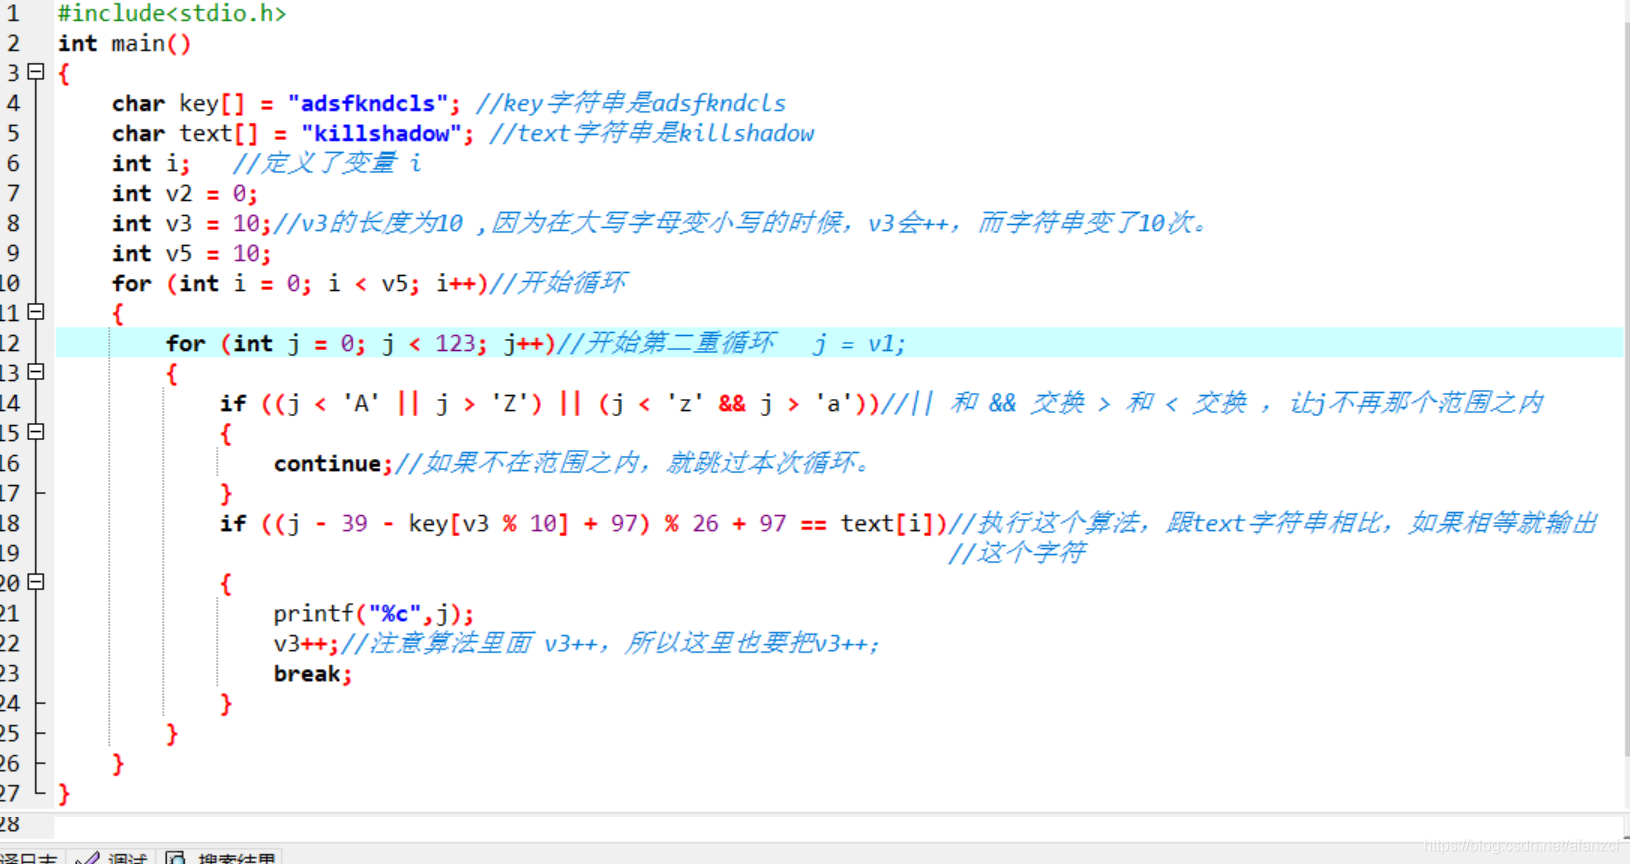Click the 搜索结果 tab's search icon

(176, 857)
